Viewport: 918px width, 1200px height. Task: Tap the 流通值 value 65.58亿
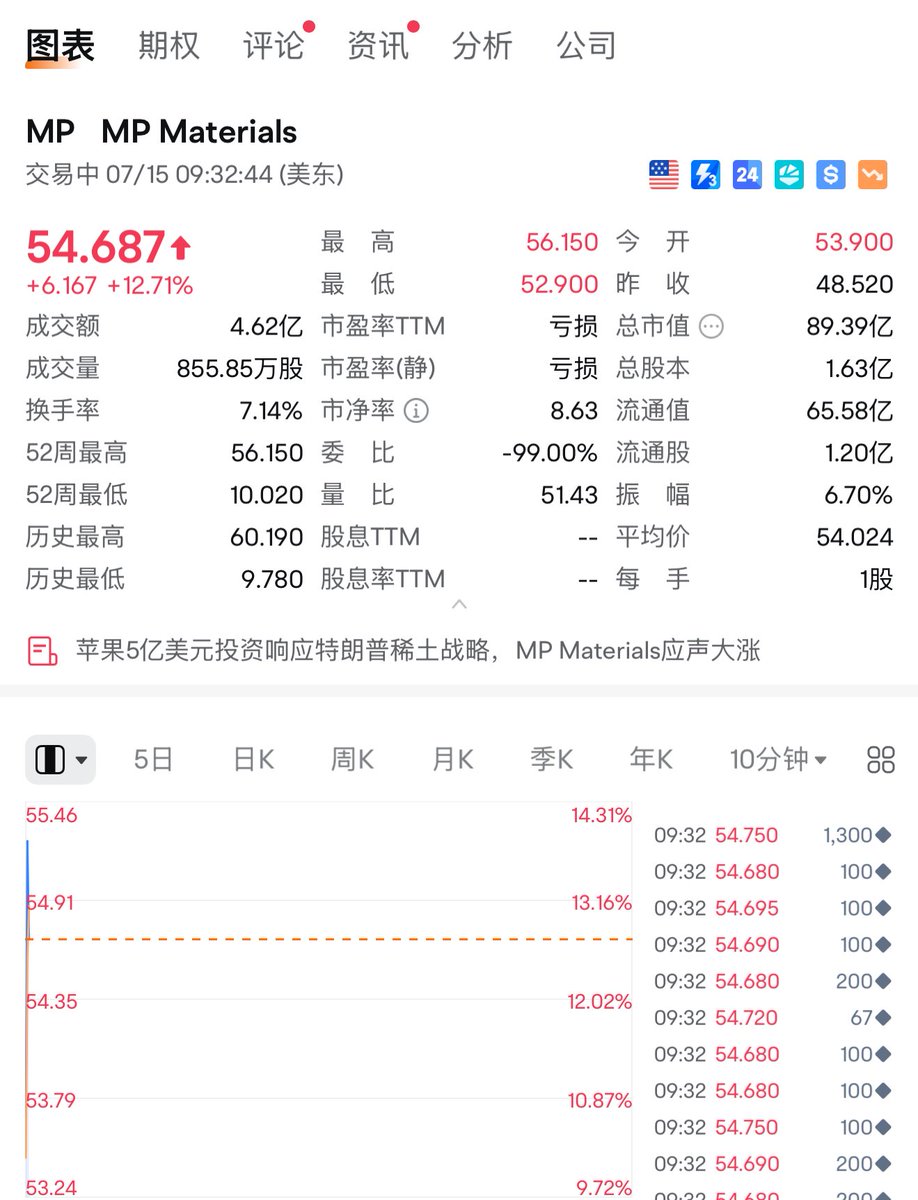tap(850, 410)
